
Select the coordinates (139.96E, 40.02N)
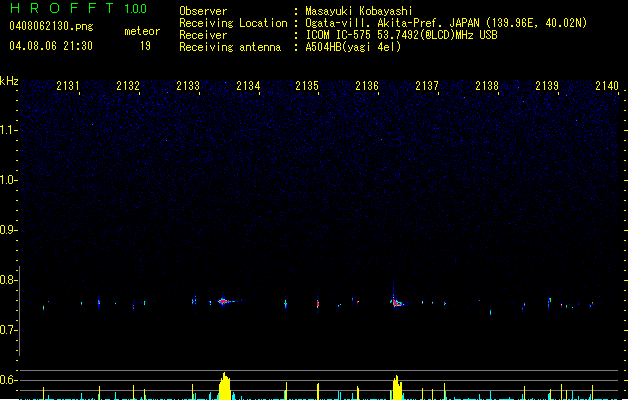(536, 23)
